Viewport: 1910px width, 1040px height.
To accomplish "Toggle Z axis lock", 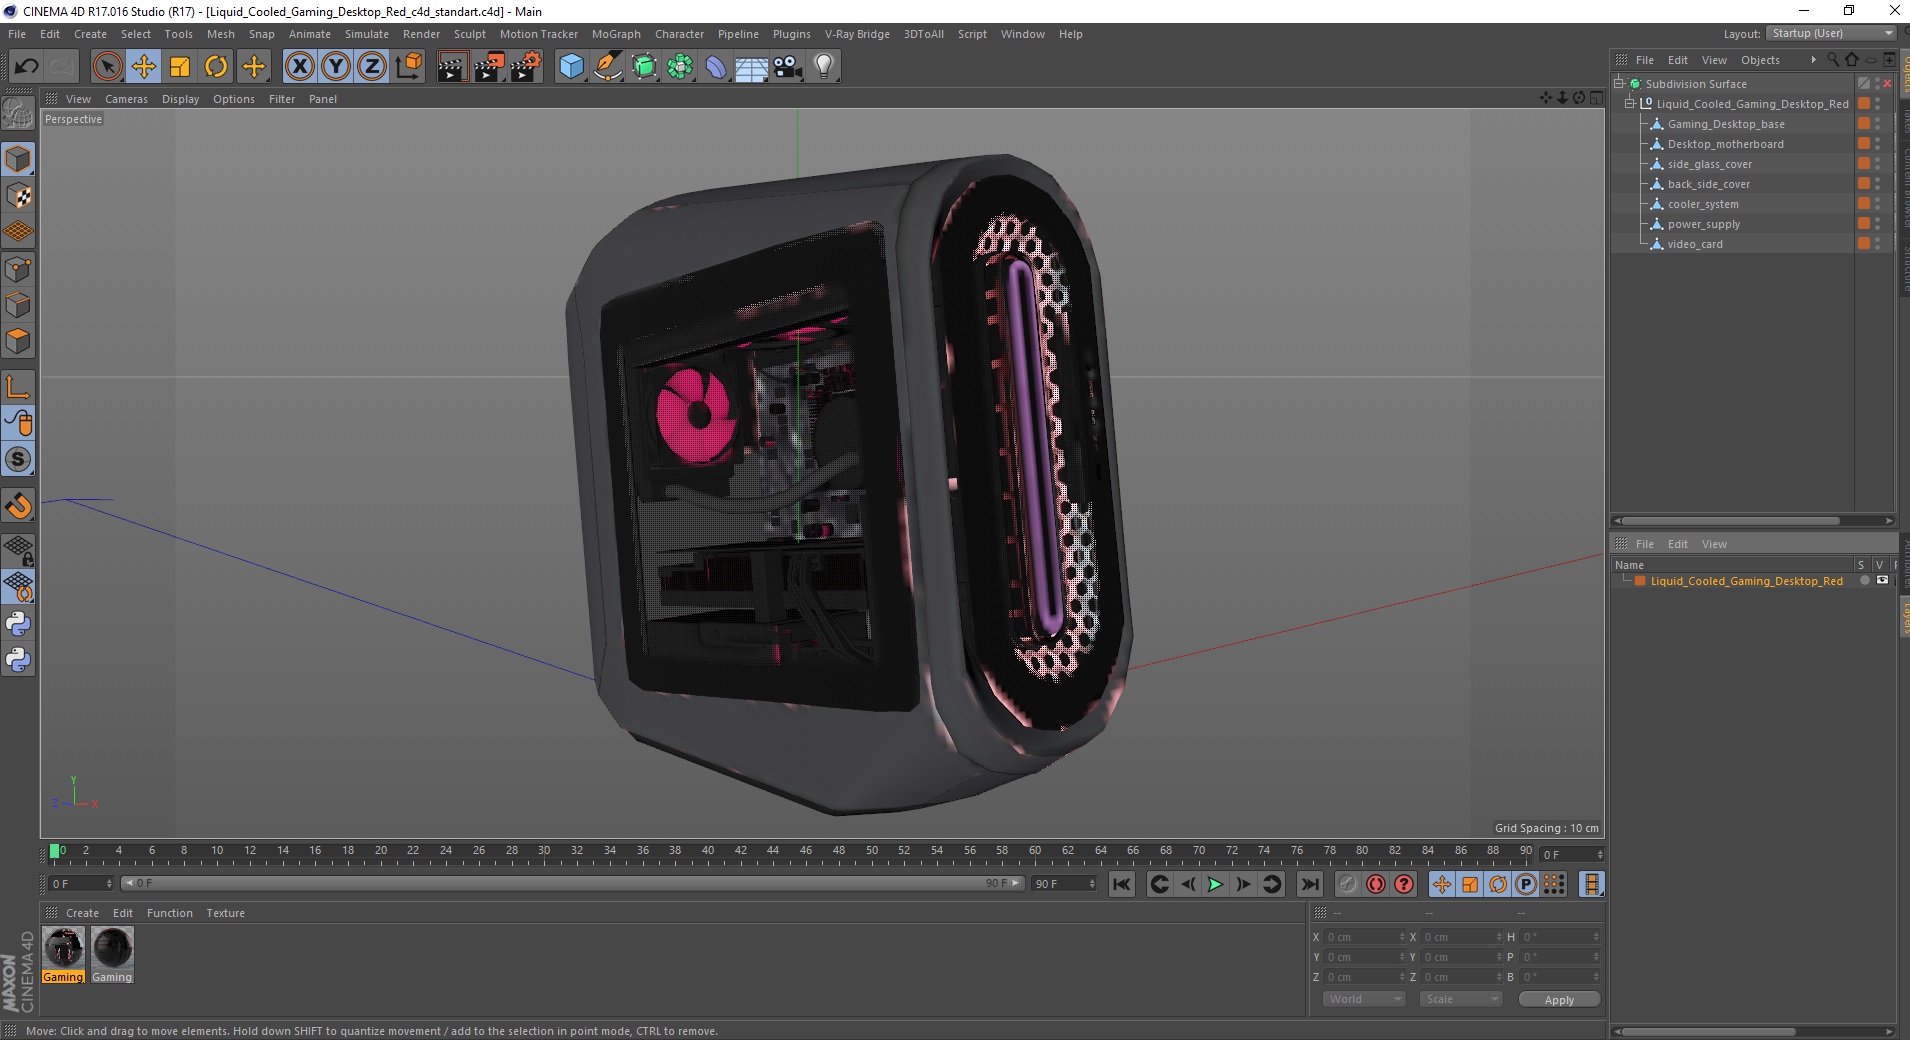I will (372, 67).
